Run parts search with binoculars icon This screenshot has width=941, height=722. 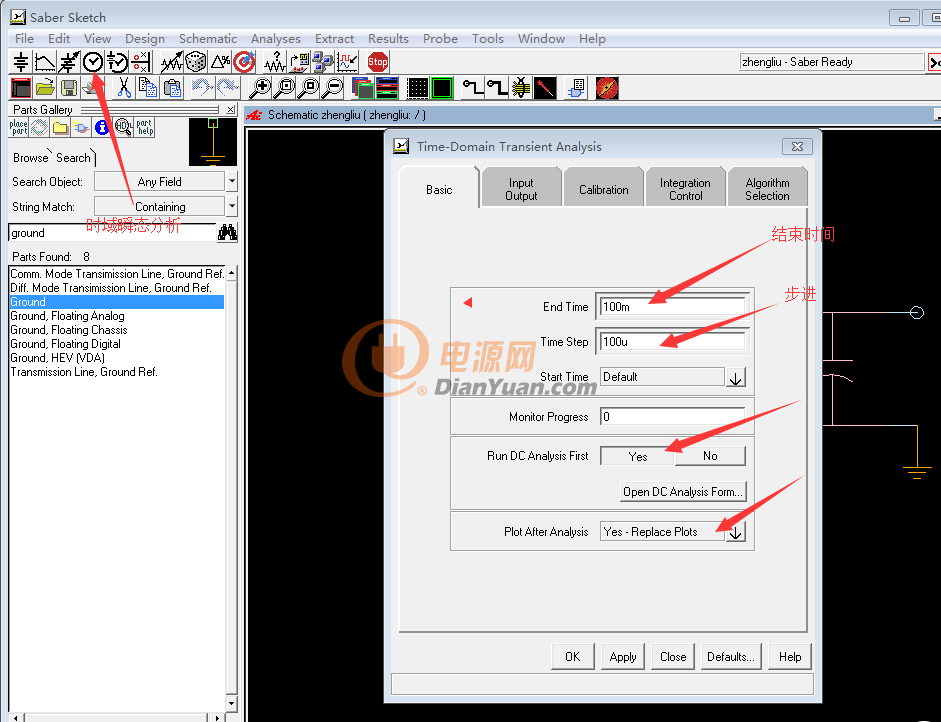click(x=227, y=232)
